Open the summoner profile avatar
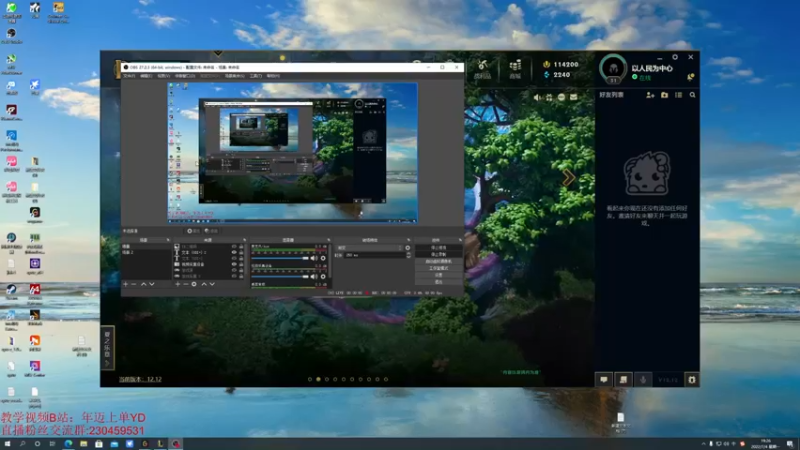Image resolution: width=800 pixels, height=450 pixels. click(x=613, y=68)
